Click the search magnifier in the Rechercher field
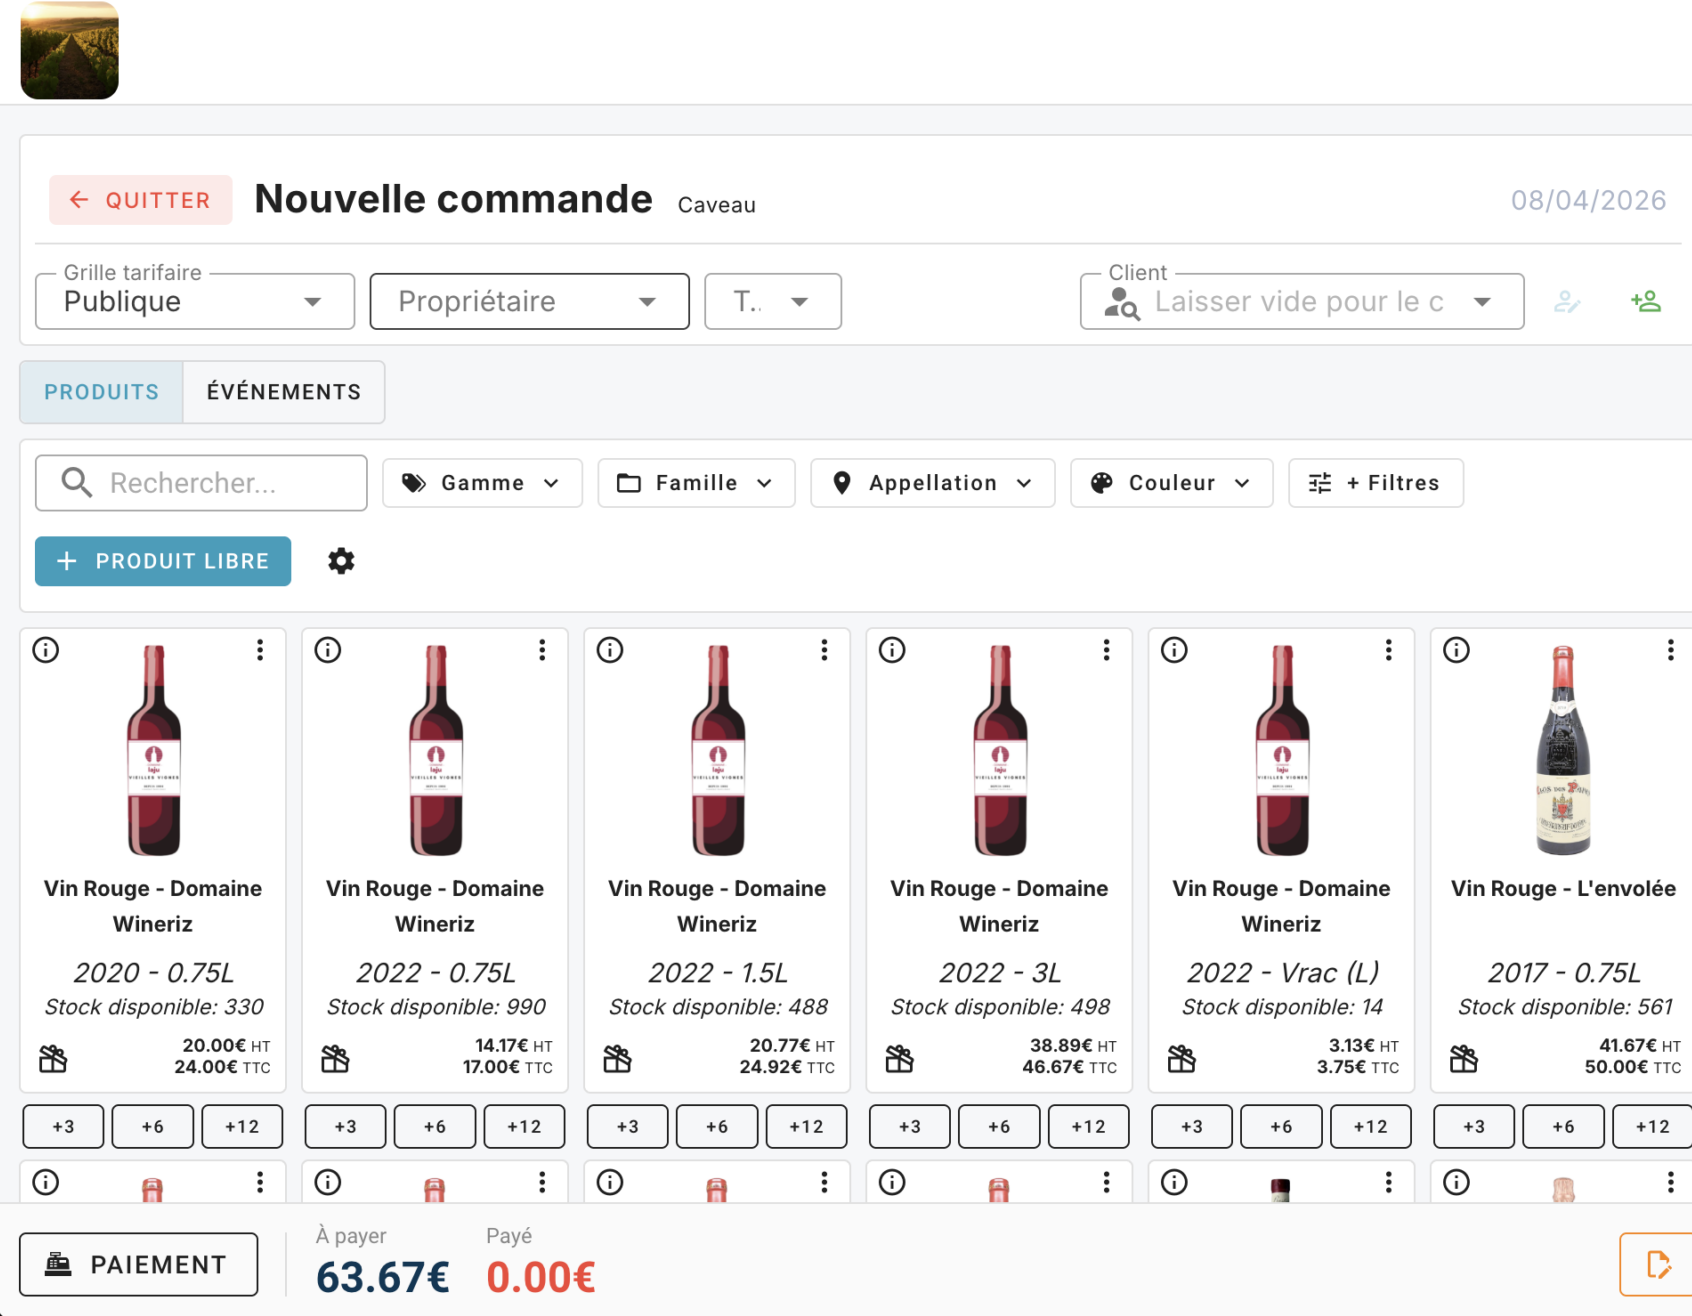This screenshot has height=1316, width=1692. 74,482
